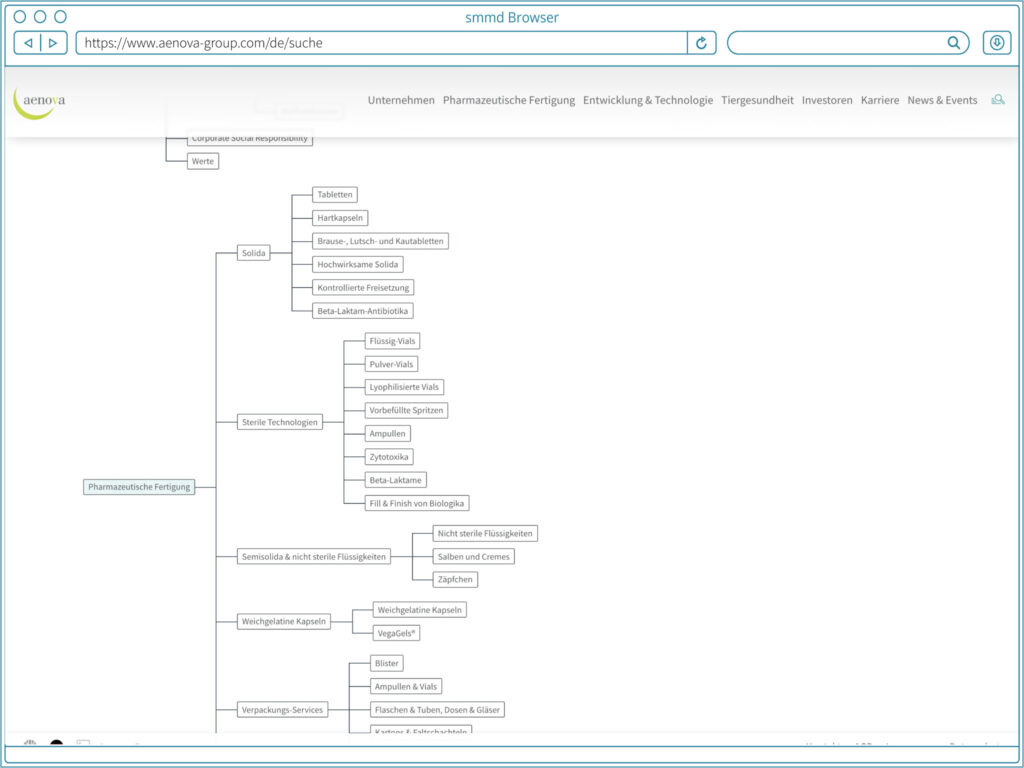Screen dimensions: 1024x768
Task: Open the Flüssig-Vials link
Action: (392, 341)
